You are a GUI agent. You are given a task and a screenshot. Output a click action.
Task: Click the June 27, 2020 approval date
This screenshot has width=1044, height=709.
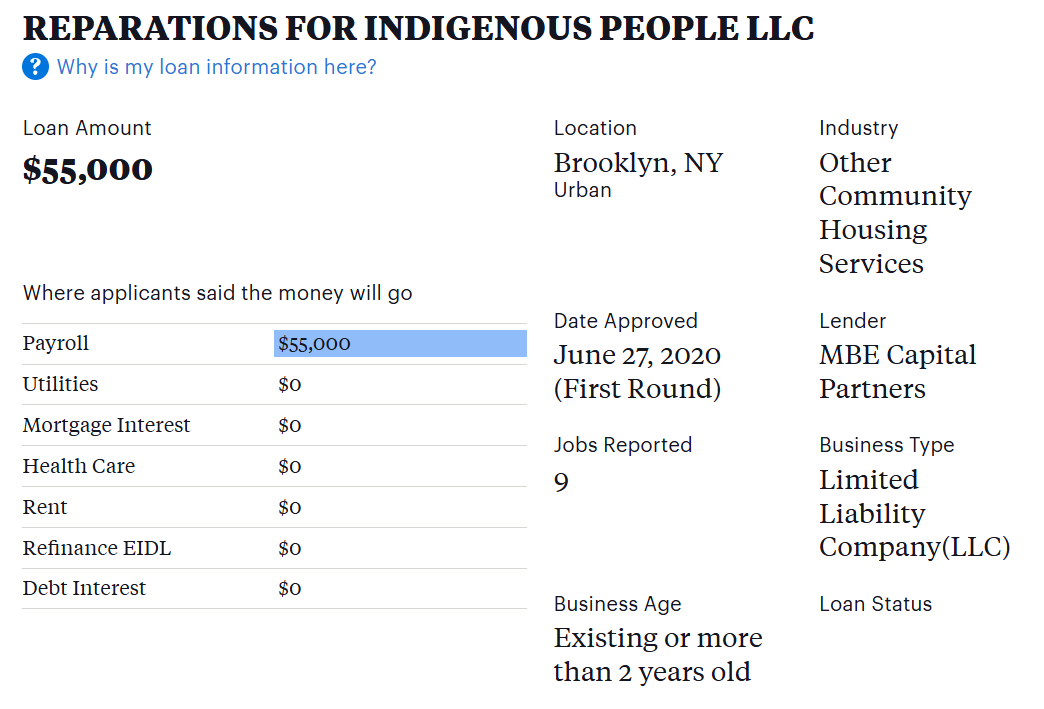(637, 356)
